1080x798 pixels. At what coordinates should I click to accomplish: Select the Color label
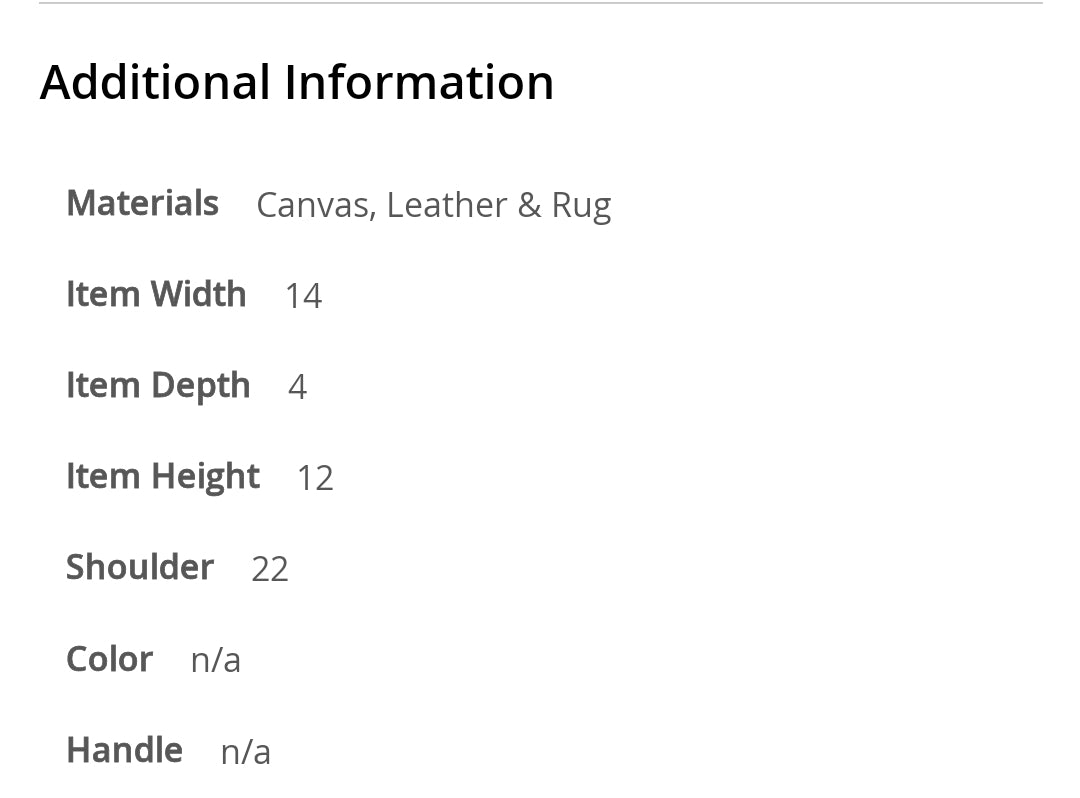tap(109, 659)
